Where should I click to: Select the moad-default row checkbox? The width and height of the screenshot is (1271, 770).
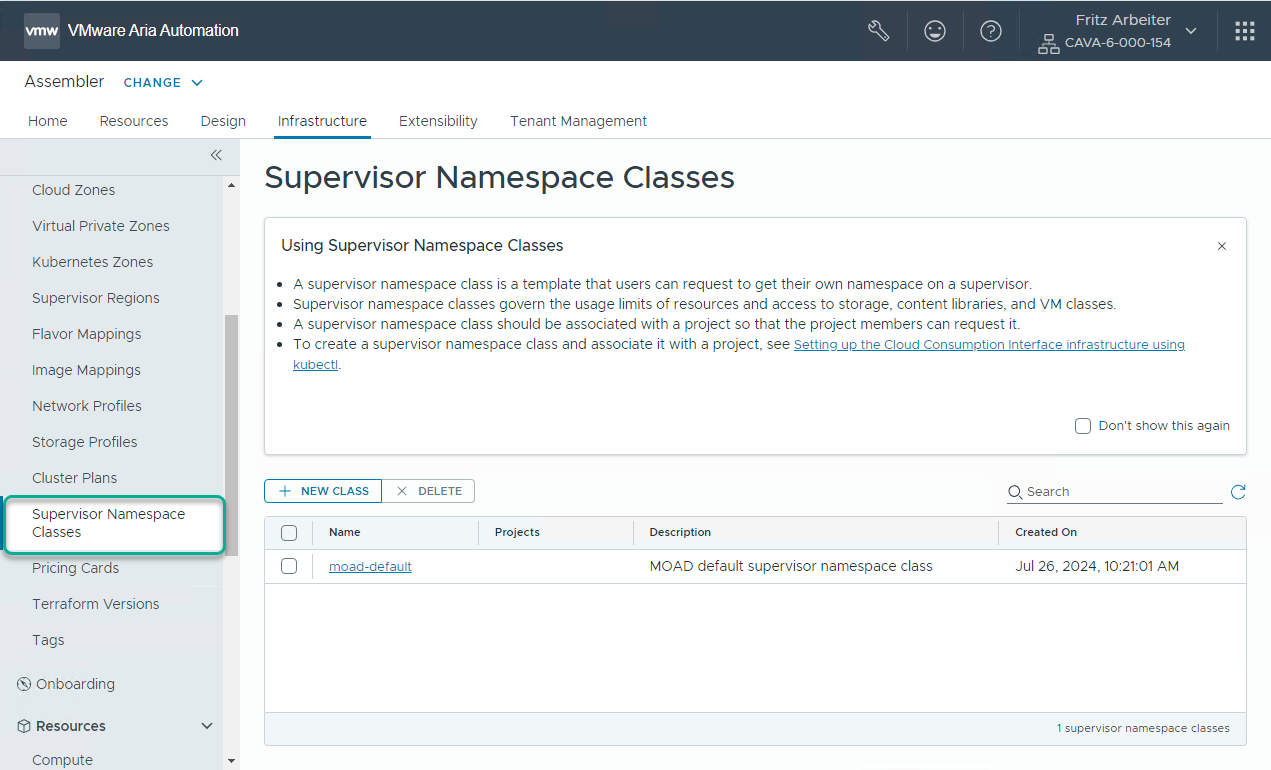point(289,566)
